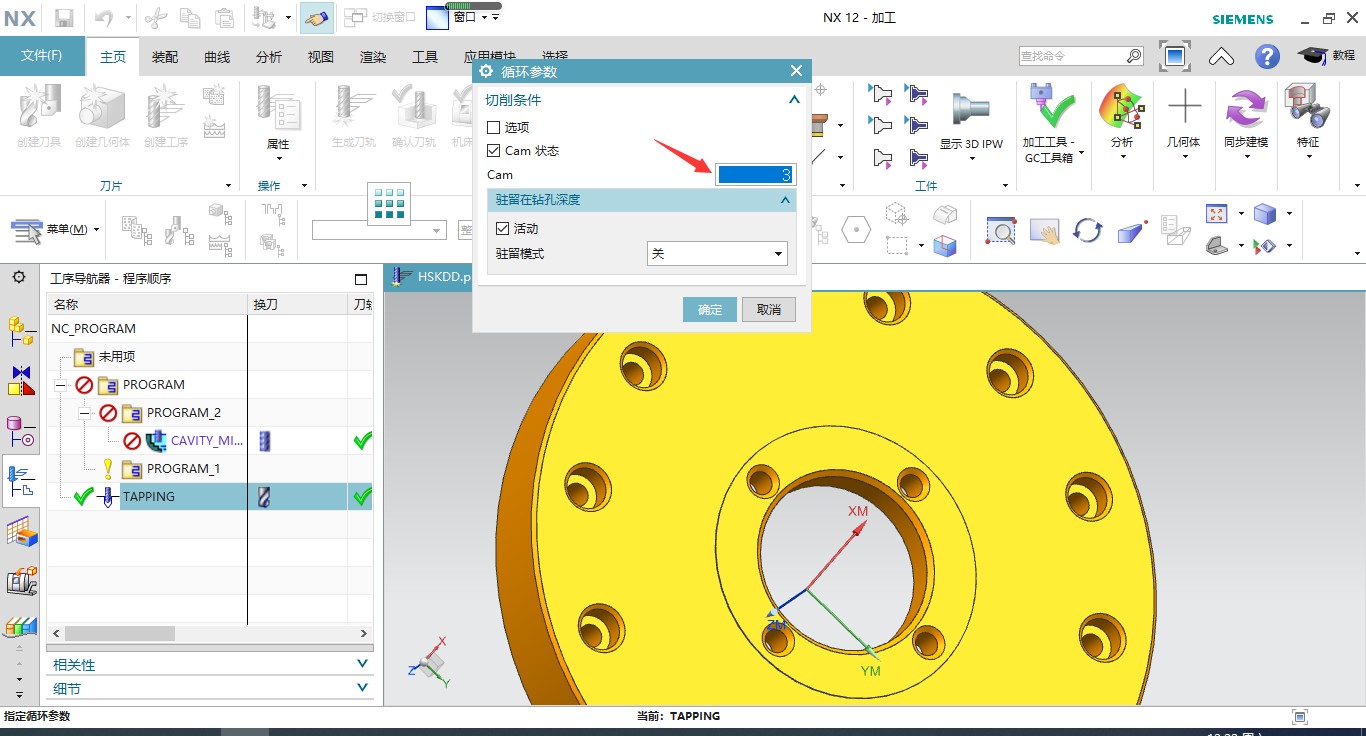Click the Verify Tool Path (确认刀轨) icon

(413, 115)
